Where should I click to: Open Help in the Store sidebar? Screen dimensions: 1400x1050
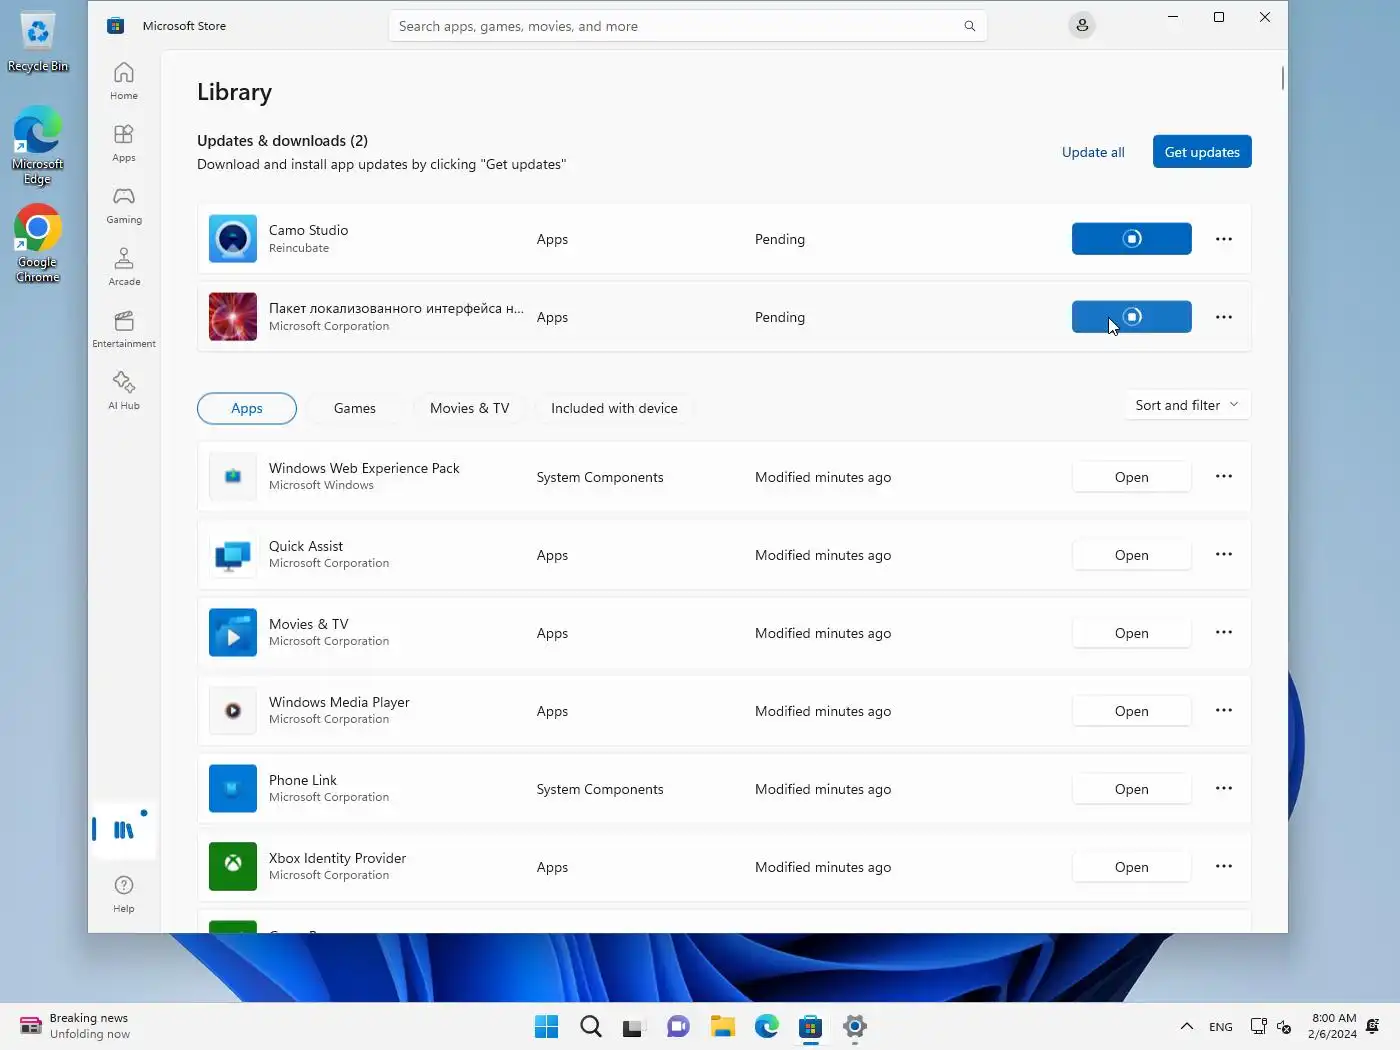click(124, 894)
